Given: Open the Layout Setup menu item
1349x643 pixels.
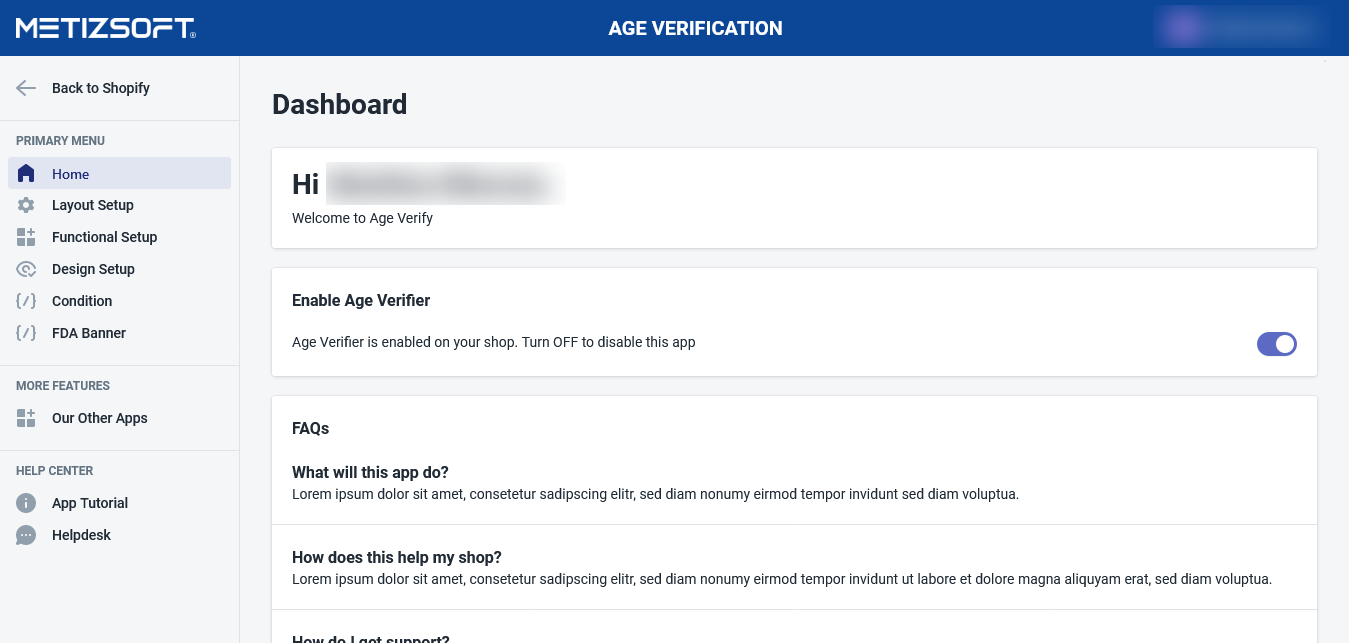Looking at the screenshot, I should (93, 205).
